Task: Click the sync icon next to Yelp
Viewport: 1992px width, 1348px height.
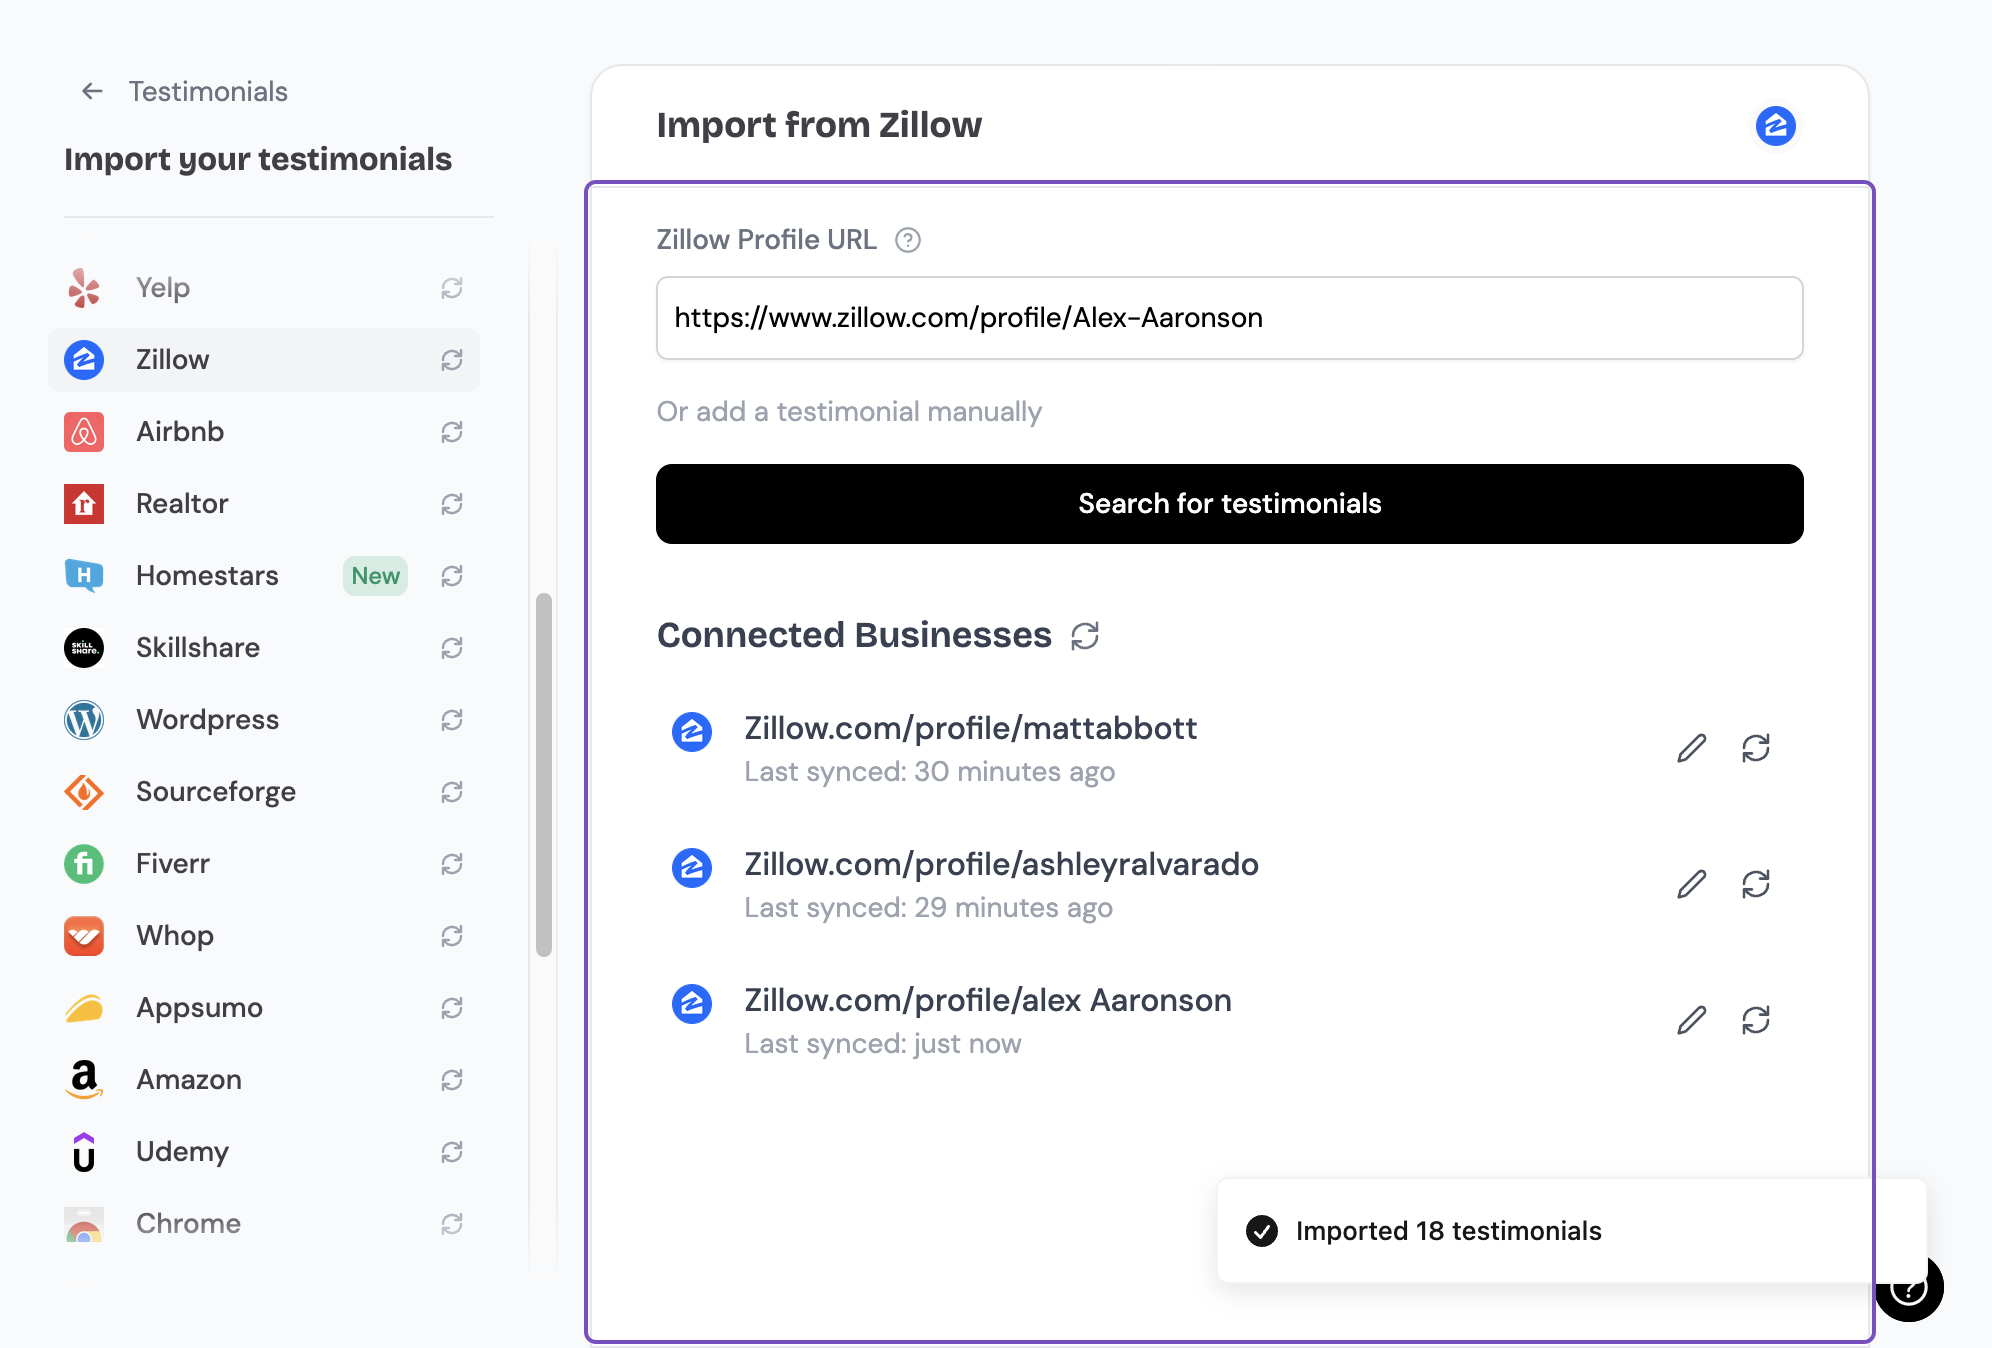Action: 452,288
